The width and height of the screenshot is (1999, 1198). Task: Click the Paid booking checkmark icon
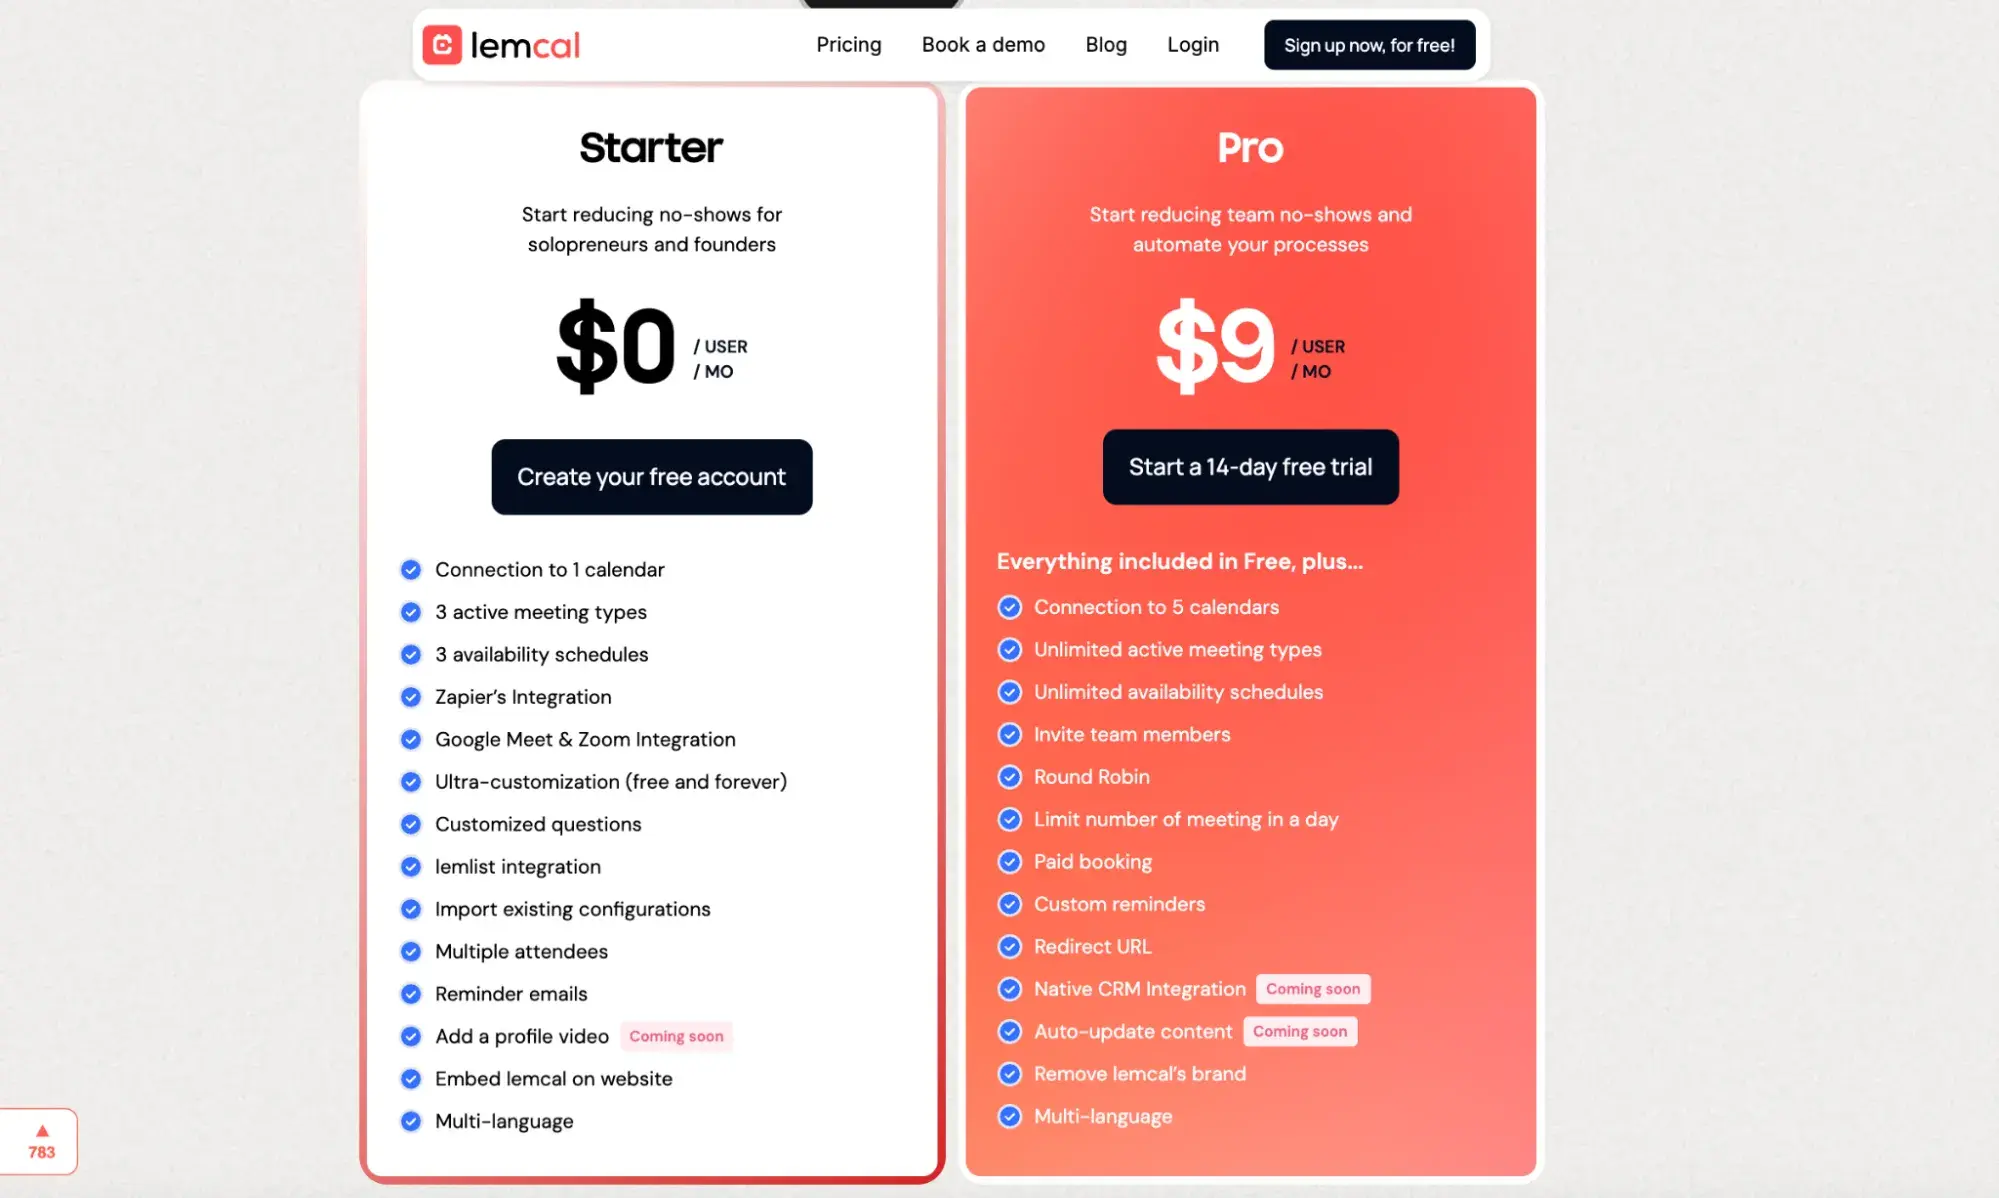[1008, 861]
